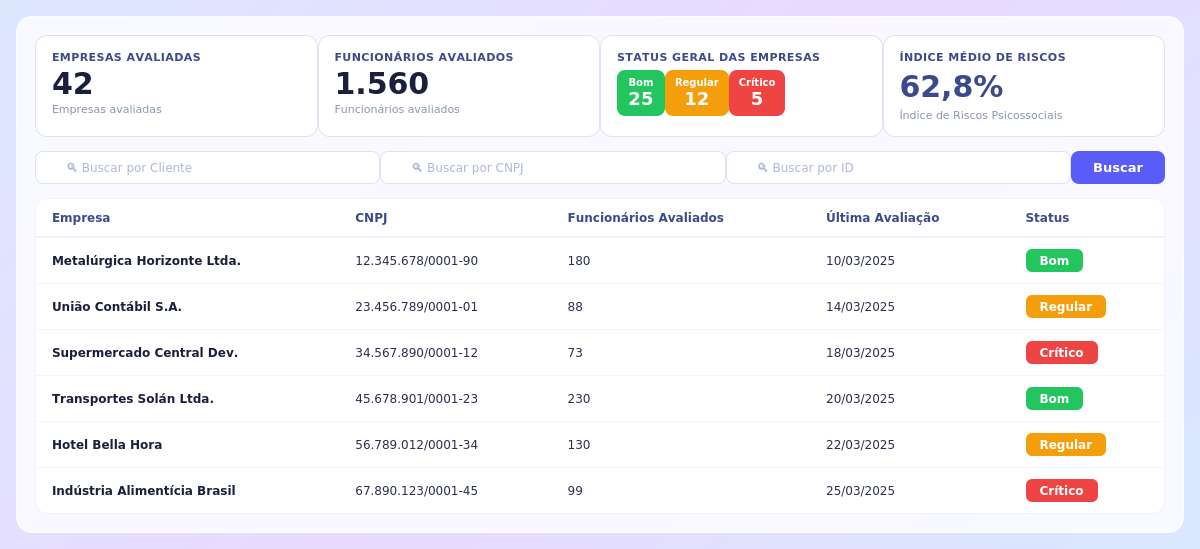Viewport: 1200px width, 549px height.
Task: Click CNPJ 56.789.012/0001-34
Action: point(416,445)
